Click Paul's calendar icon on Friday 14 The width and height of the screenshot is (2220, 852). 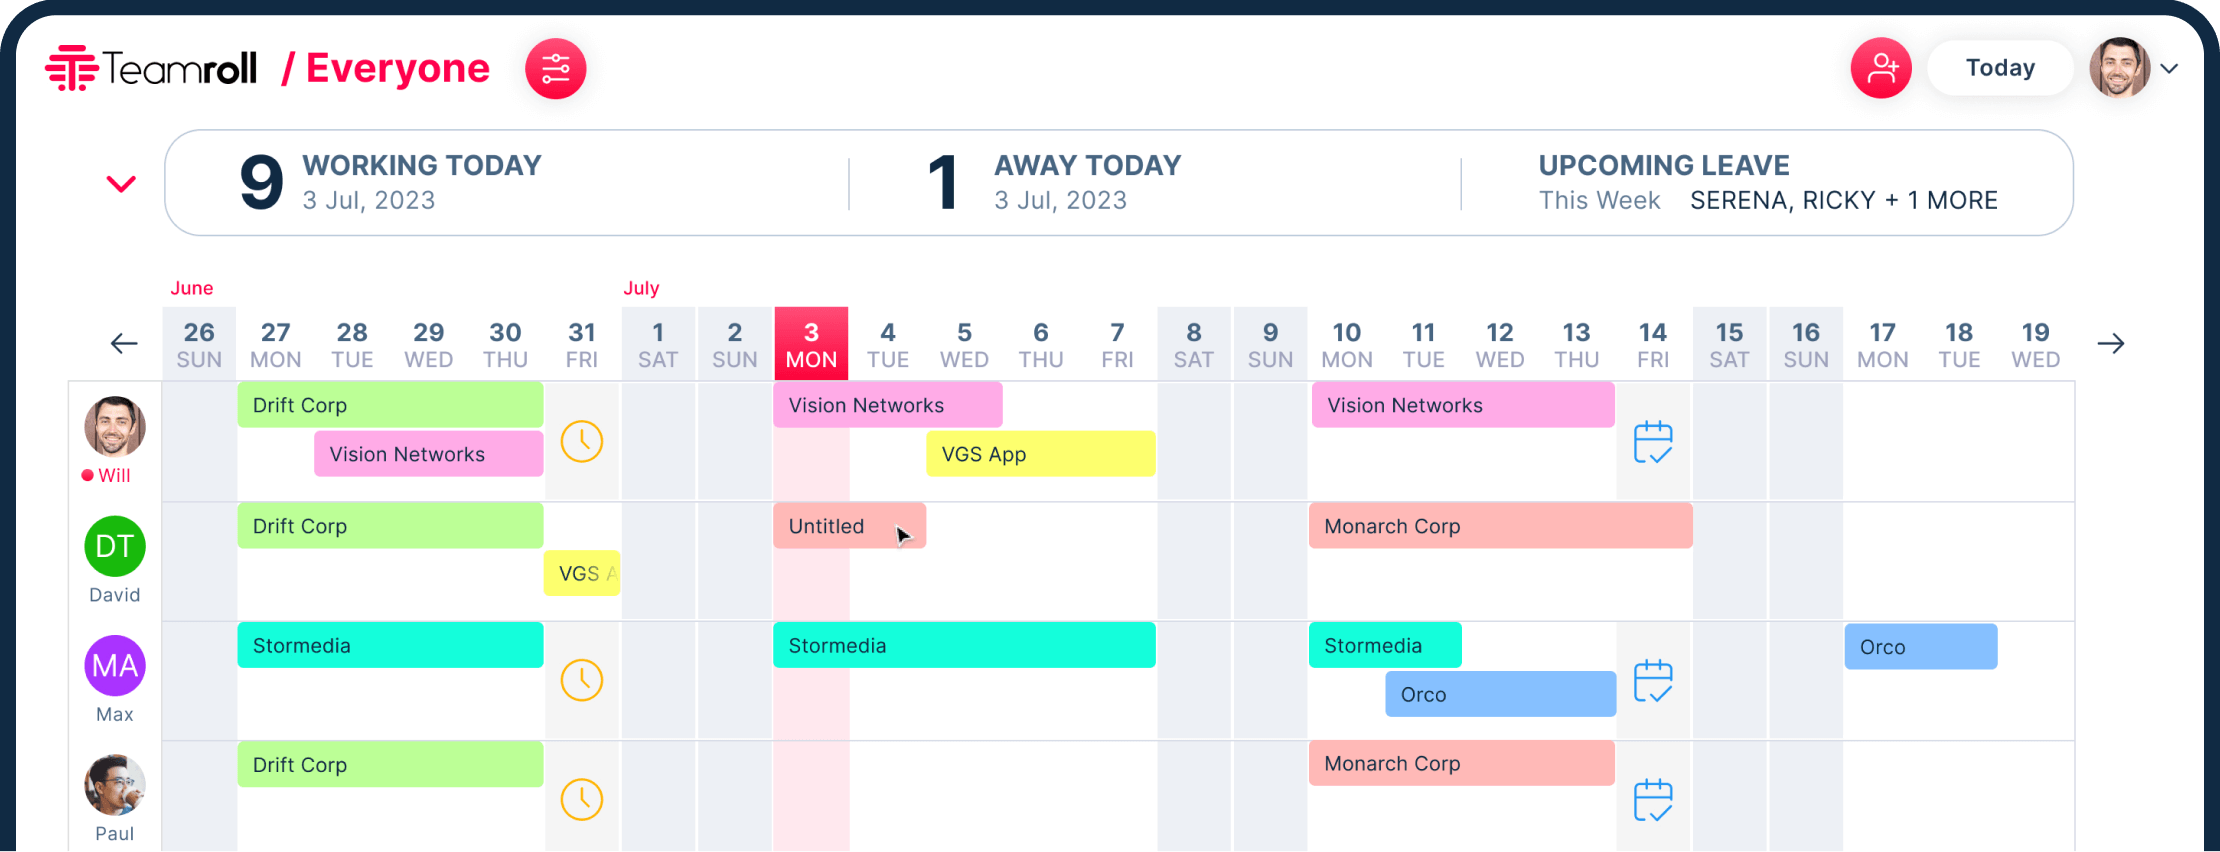[x=1652, y=798]
